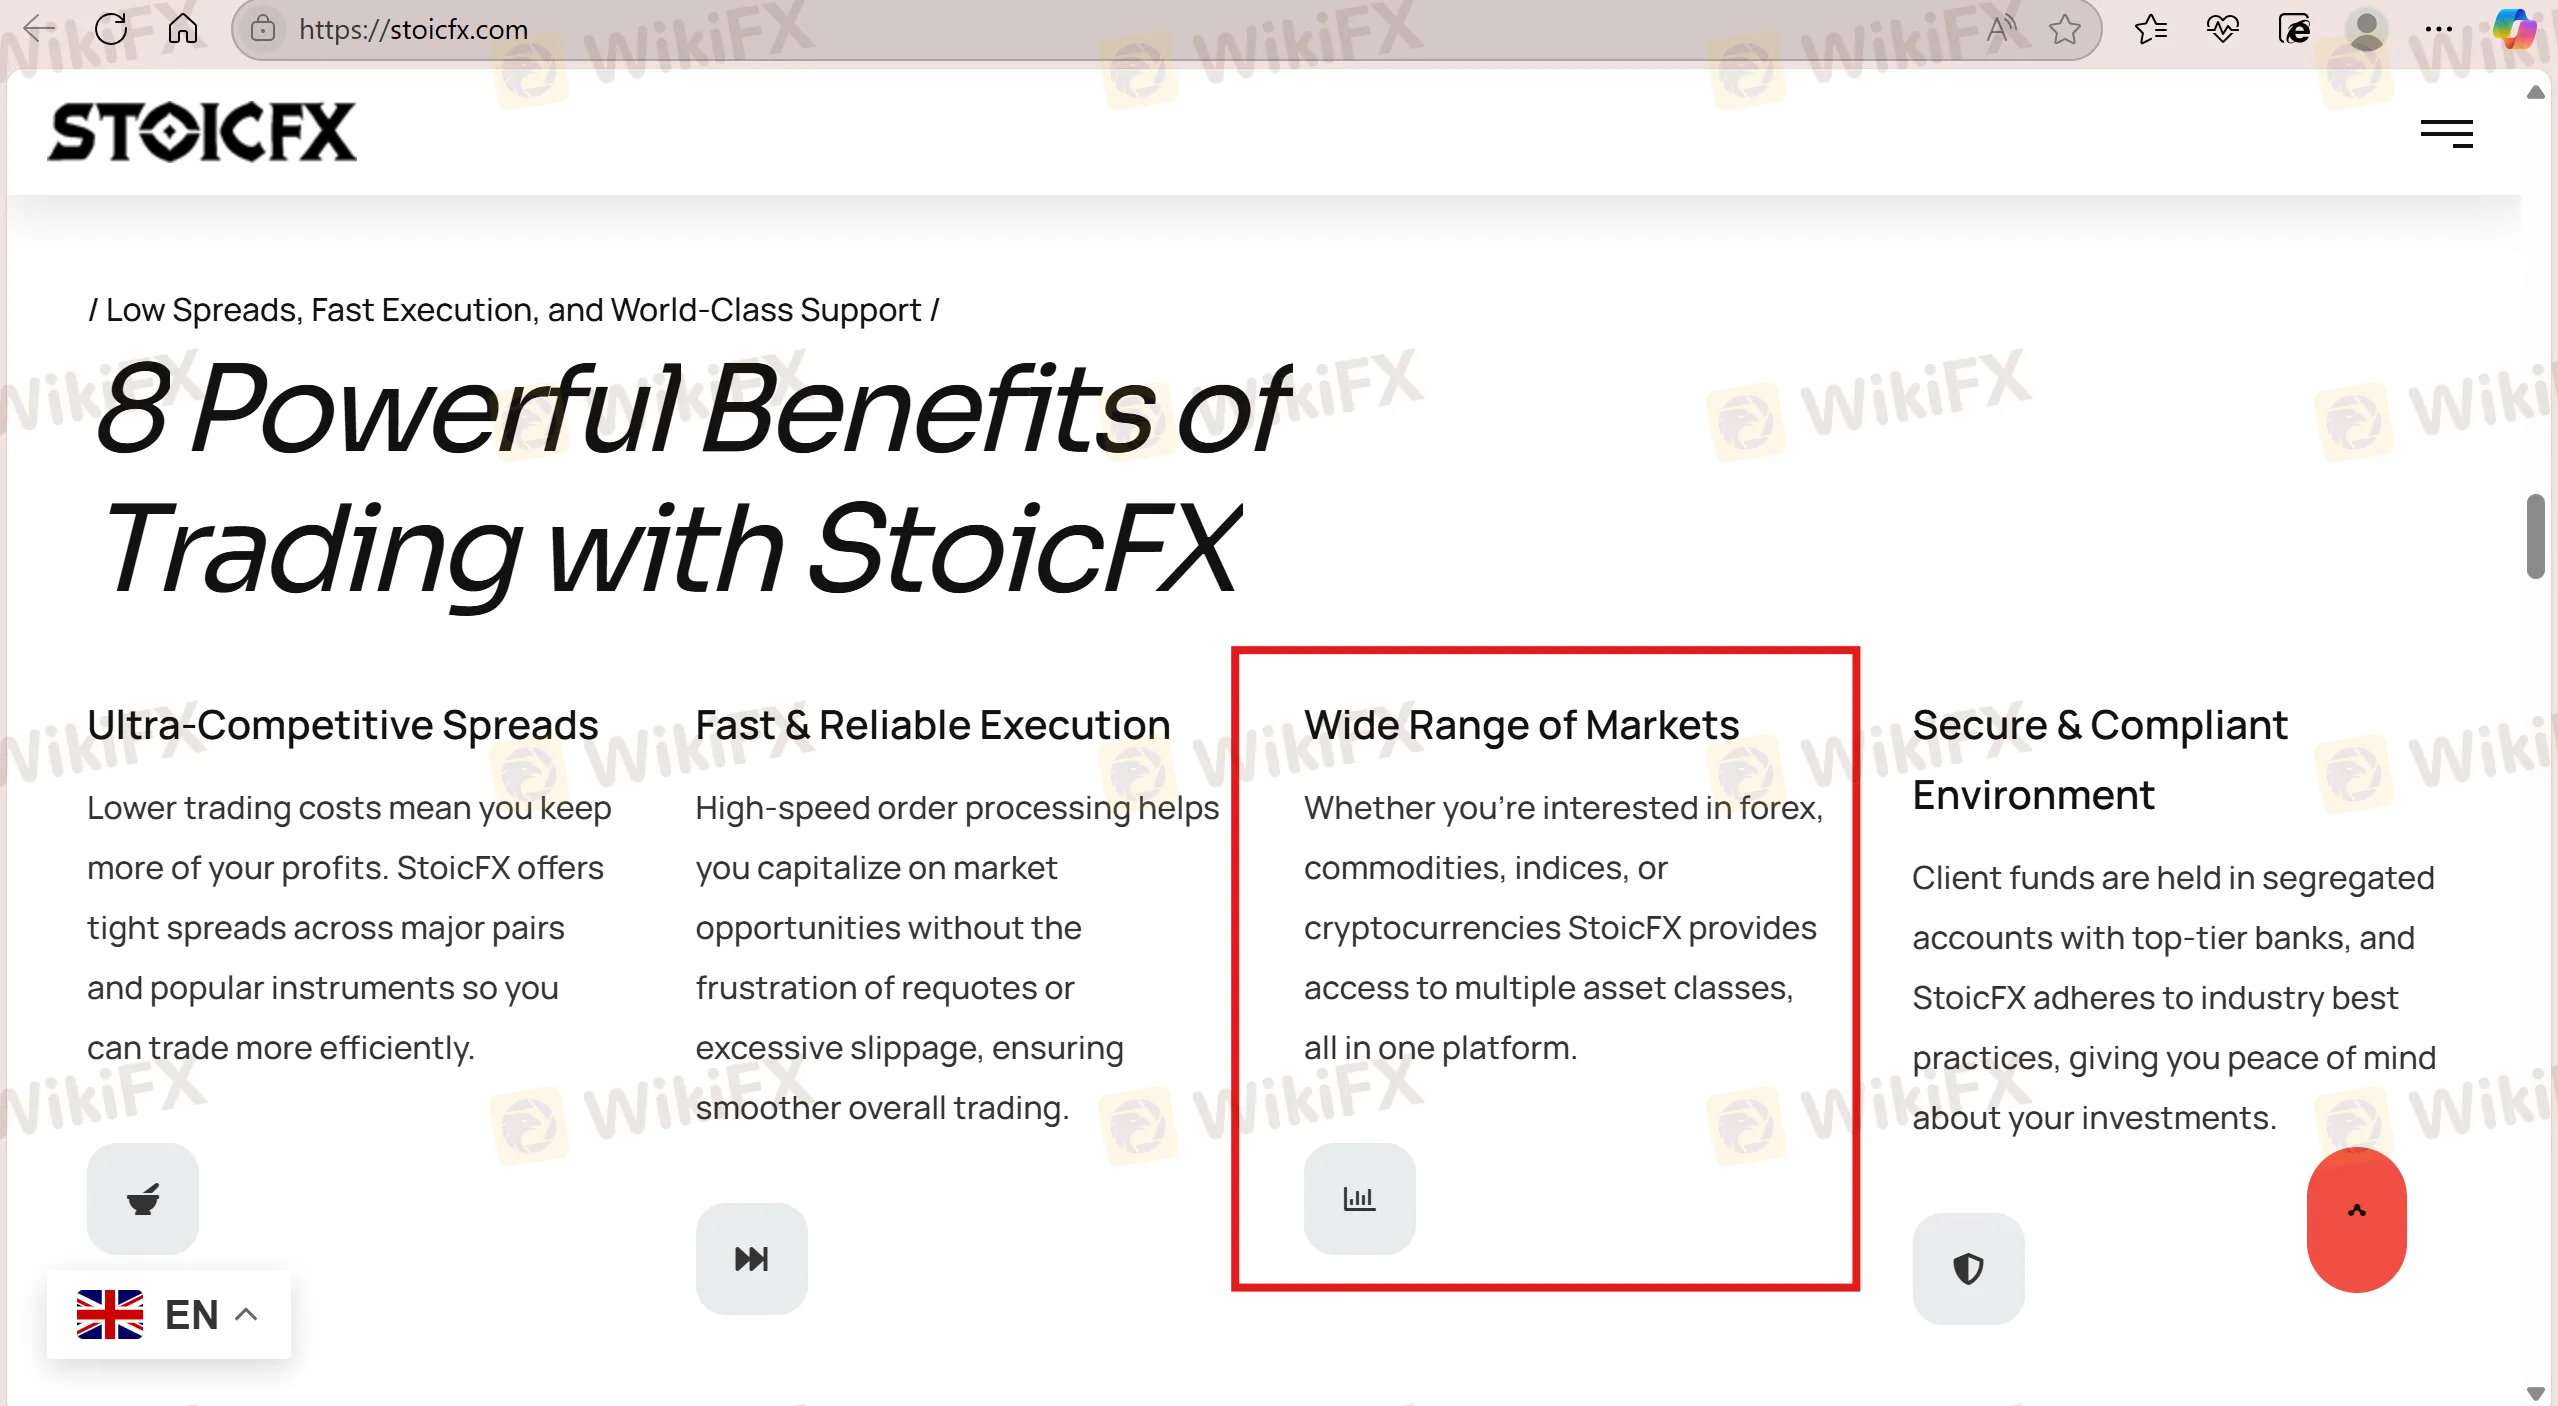Open the Copilot sidebar icon

[x=2514, y=29]
